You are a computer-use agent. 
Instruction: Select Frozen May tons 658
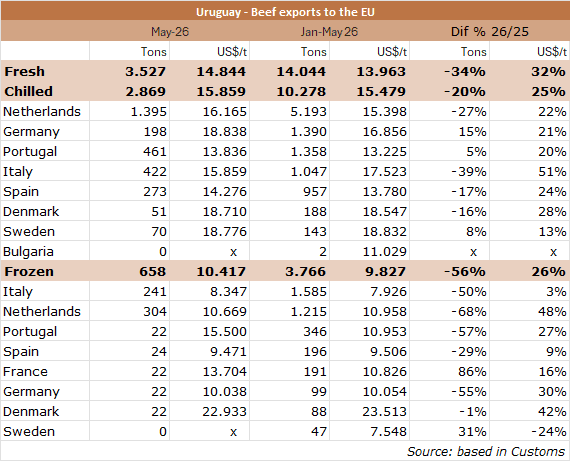153,271
